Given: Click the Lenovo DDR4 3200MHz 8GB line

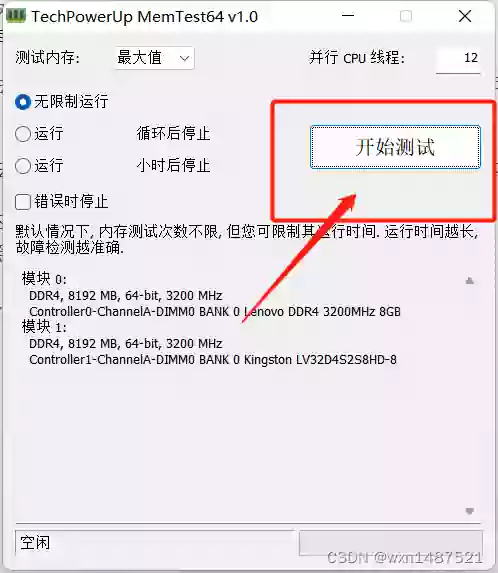Looking at the screenshot, I should 215,311.
